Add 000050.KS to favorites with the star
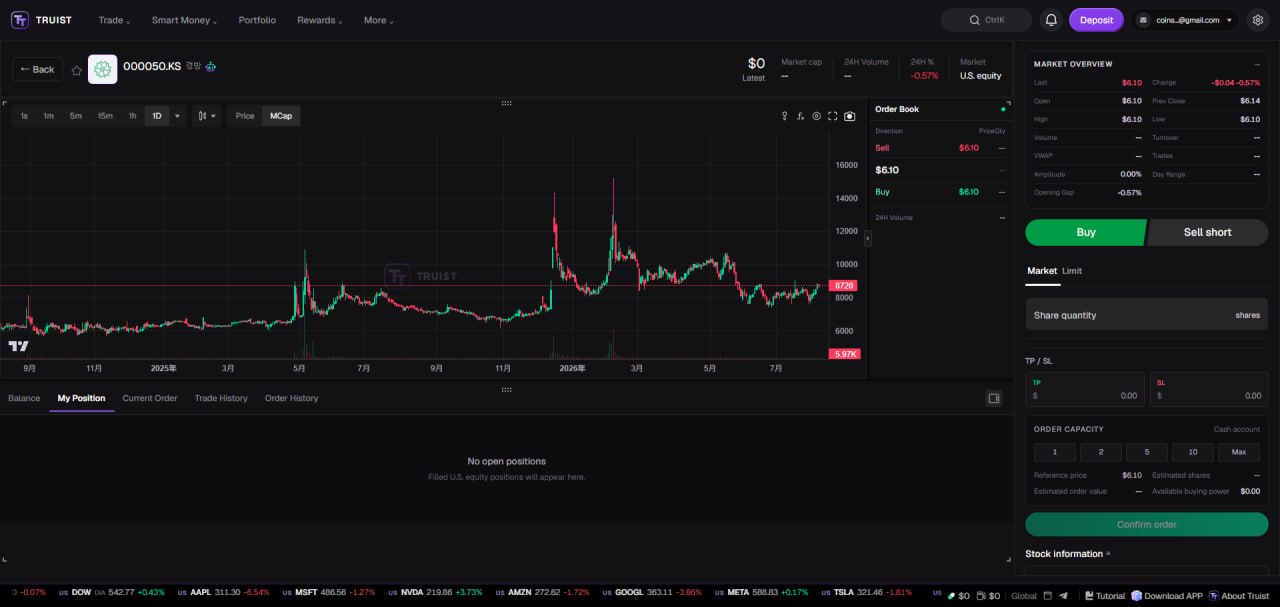Screen dimensions: 1280x607 tap(76, 70)
